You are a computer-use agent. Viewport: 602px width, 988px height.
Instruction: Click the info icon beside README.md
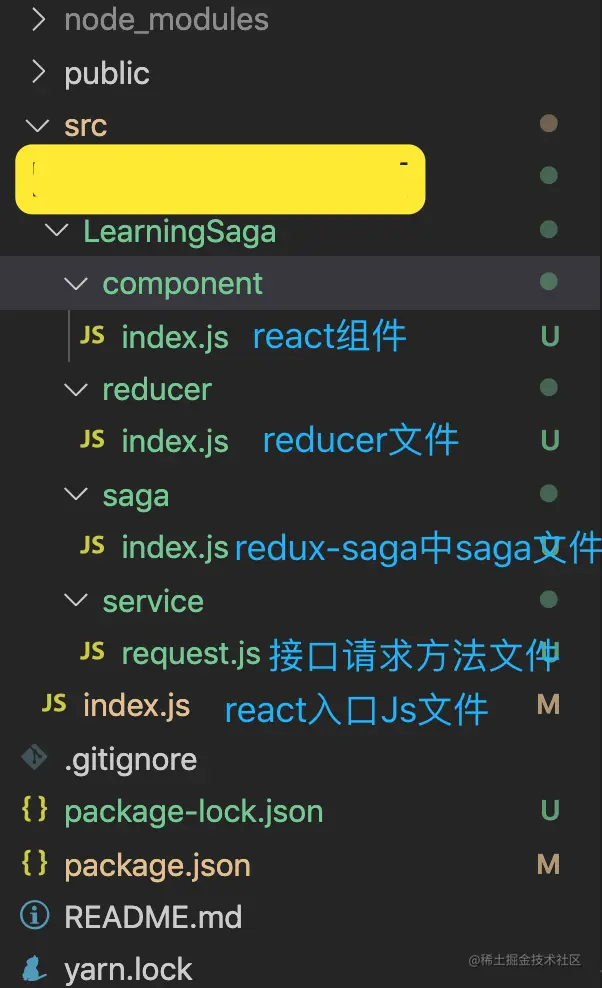pos(32,916)
